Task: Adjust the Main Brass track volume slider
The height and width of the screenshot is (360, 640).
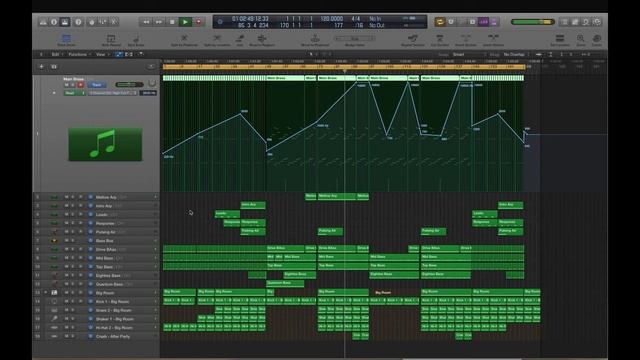Action: coord(129,85)
